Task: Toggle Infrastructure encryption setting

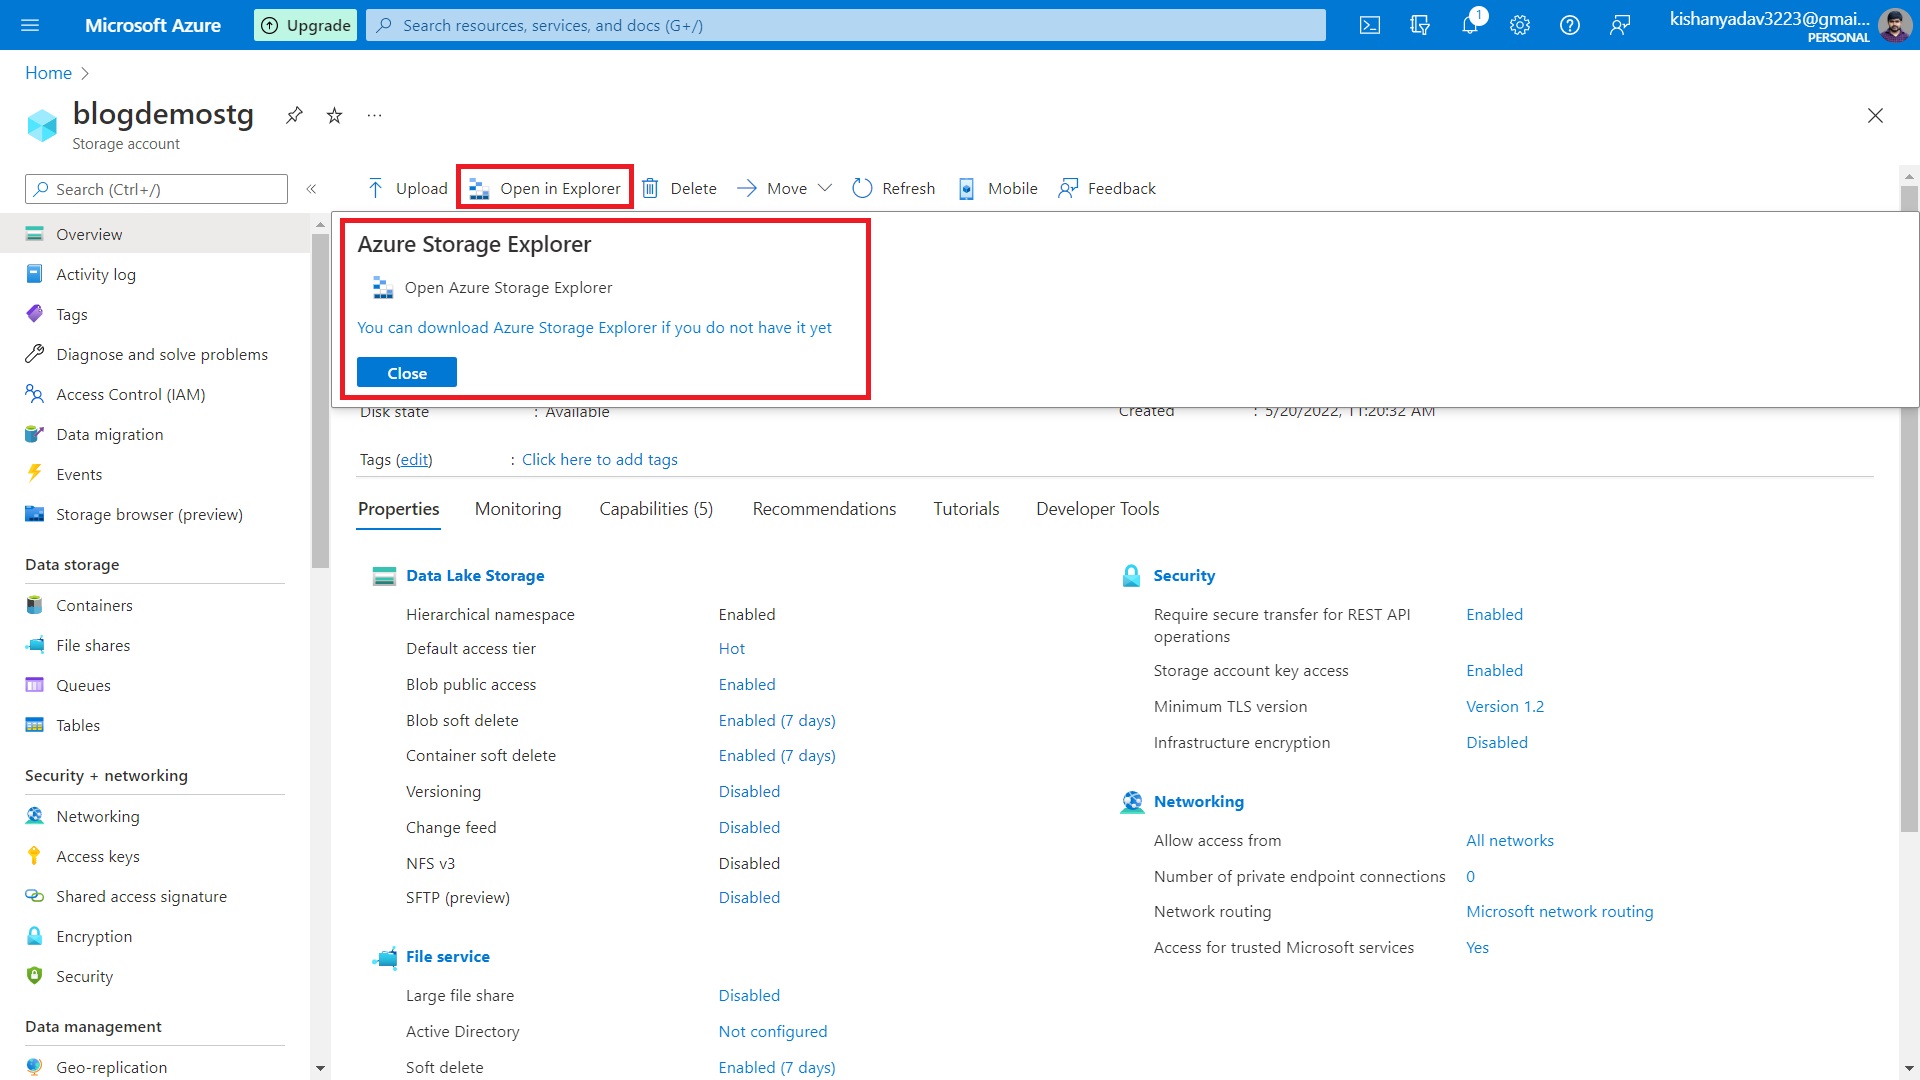Action: tap(1497, 741)
